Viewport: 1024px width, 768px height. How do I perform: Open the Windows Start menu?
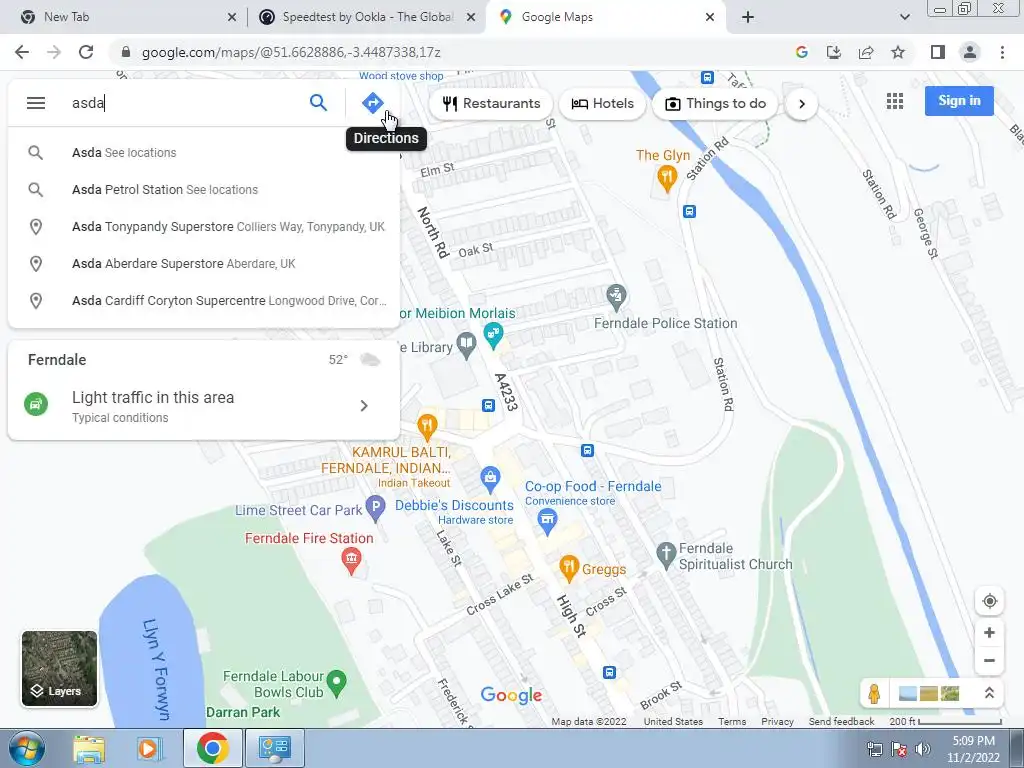click(26, 748)
